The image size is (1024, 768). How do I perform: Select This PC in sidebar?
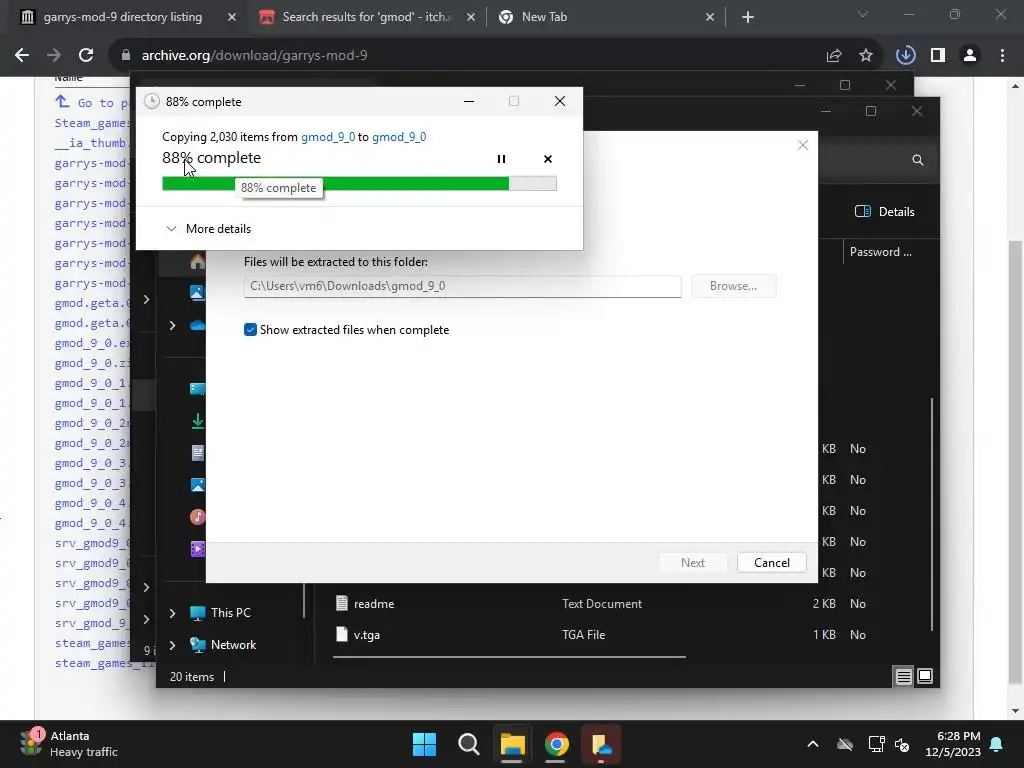click(x=221, y=613)
